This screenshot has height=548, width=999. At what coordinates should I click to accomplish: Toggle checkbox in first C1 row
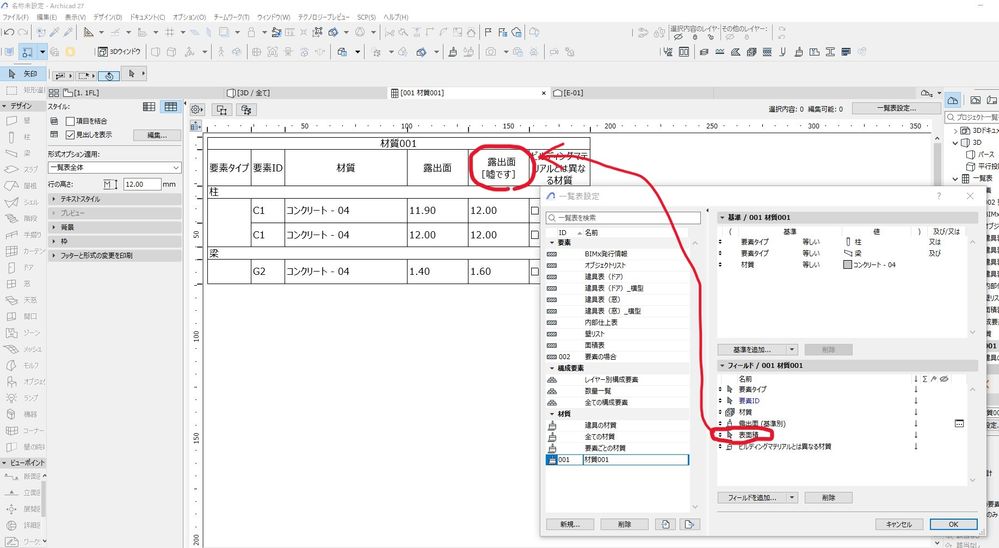pos(534,211)
